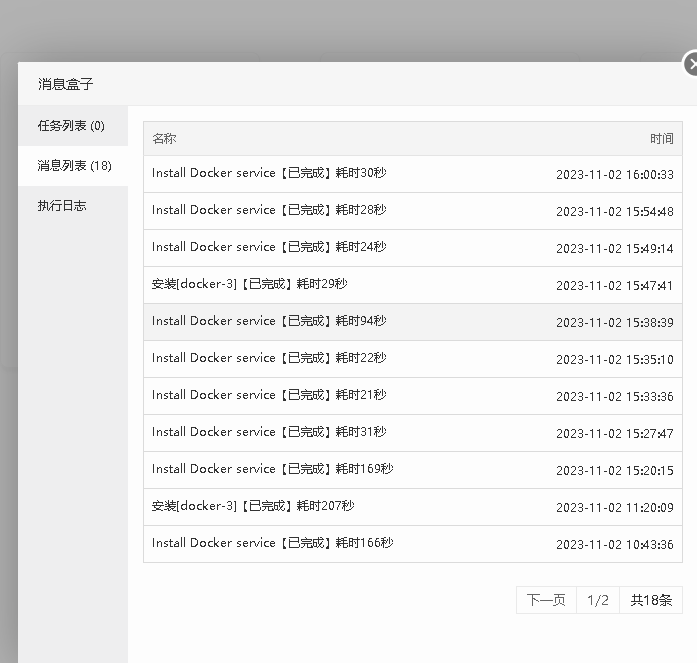Click the 时间 column header
The image size is (697, 663).
[x=662, y=139]
